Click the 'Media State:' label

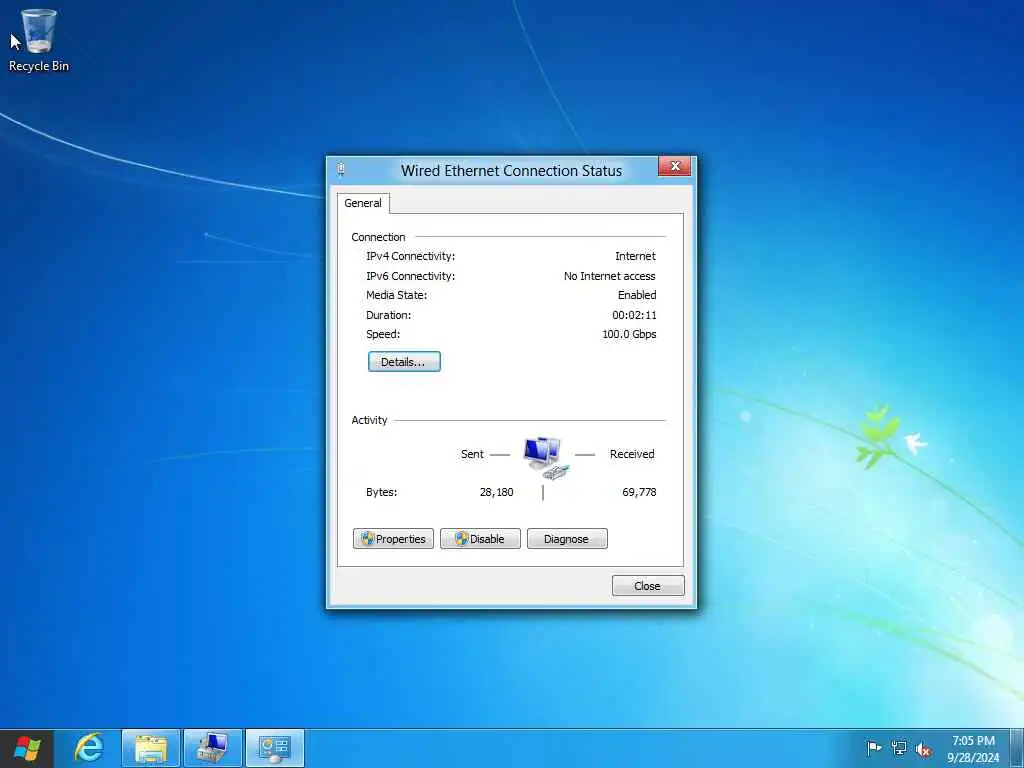tap(396, 295)
